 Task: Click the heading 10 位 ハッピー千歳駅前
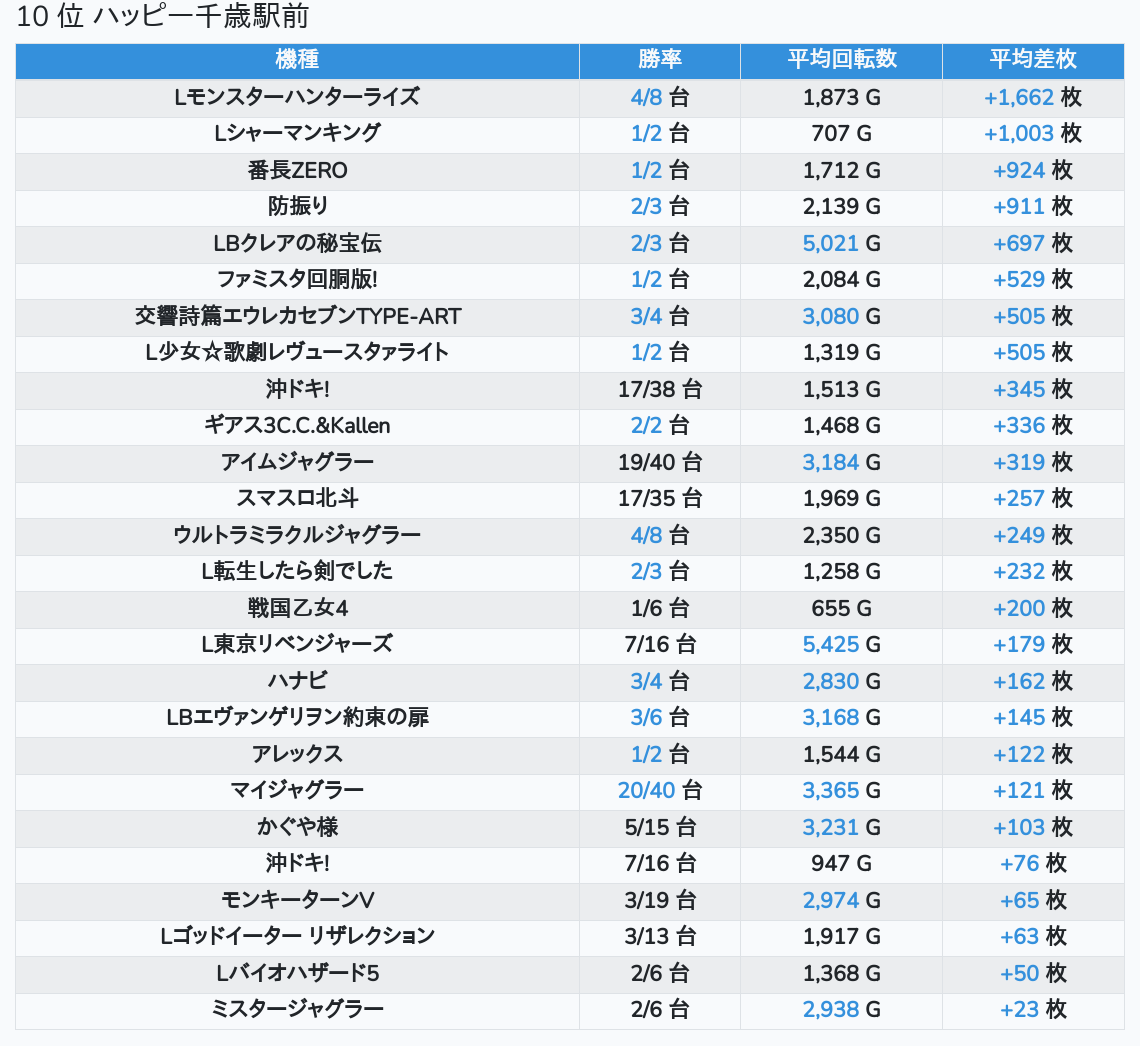pyautogui.click(x=163, y=17)
